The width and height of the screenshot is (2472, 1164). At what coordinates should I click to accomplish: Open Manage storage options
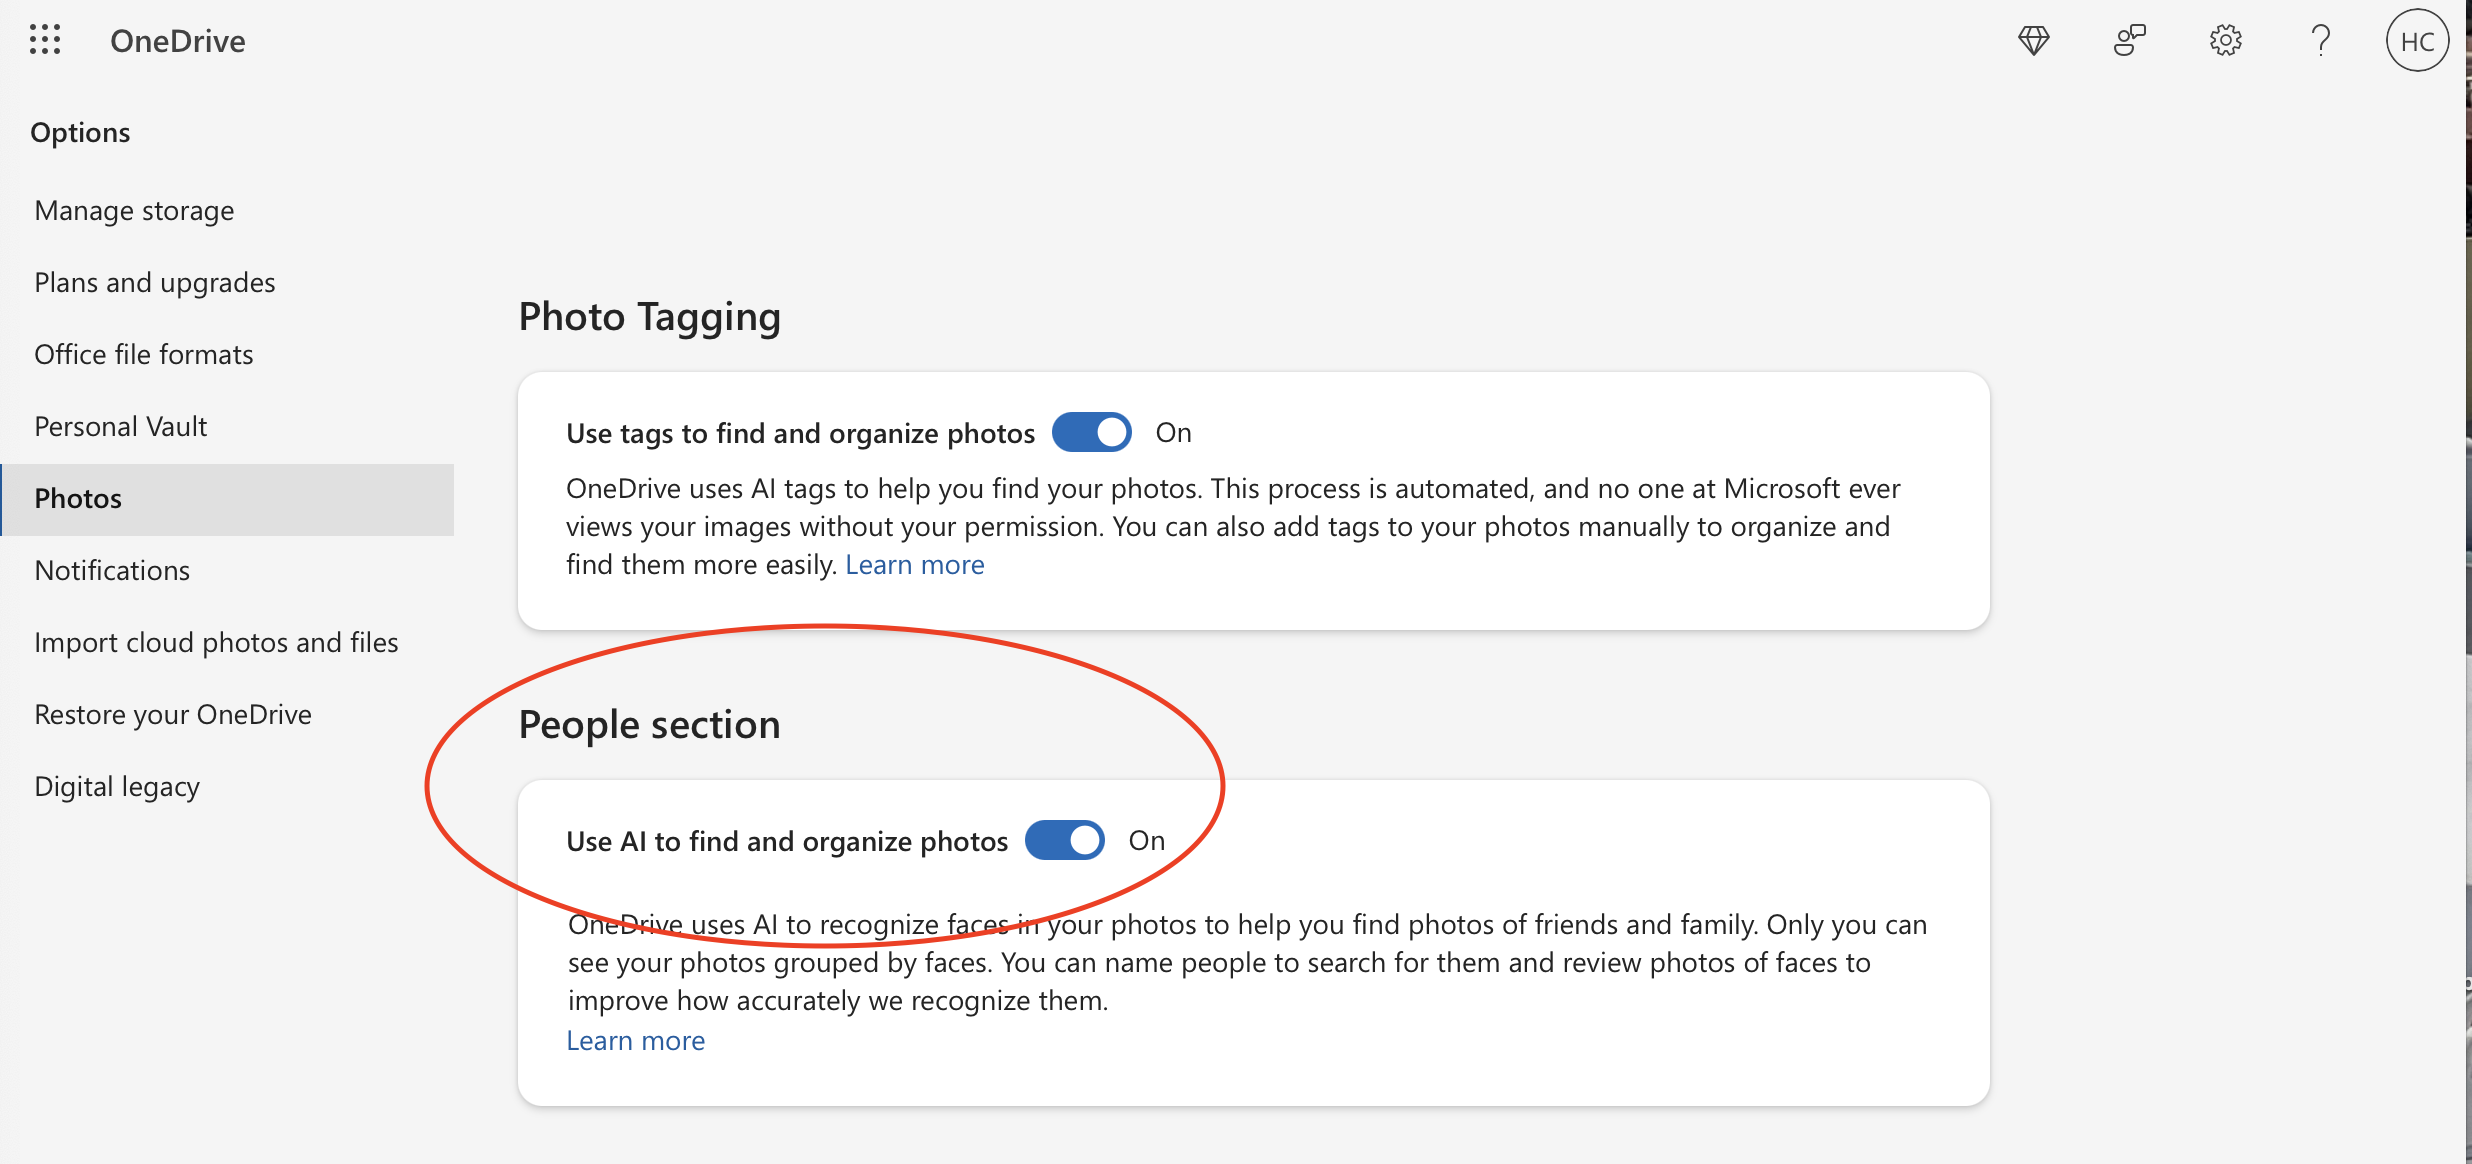pos(134,211)
